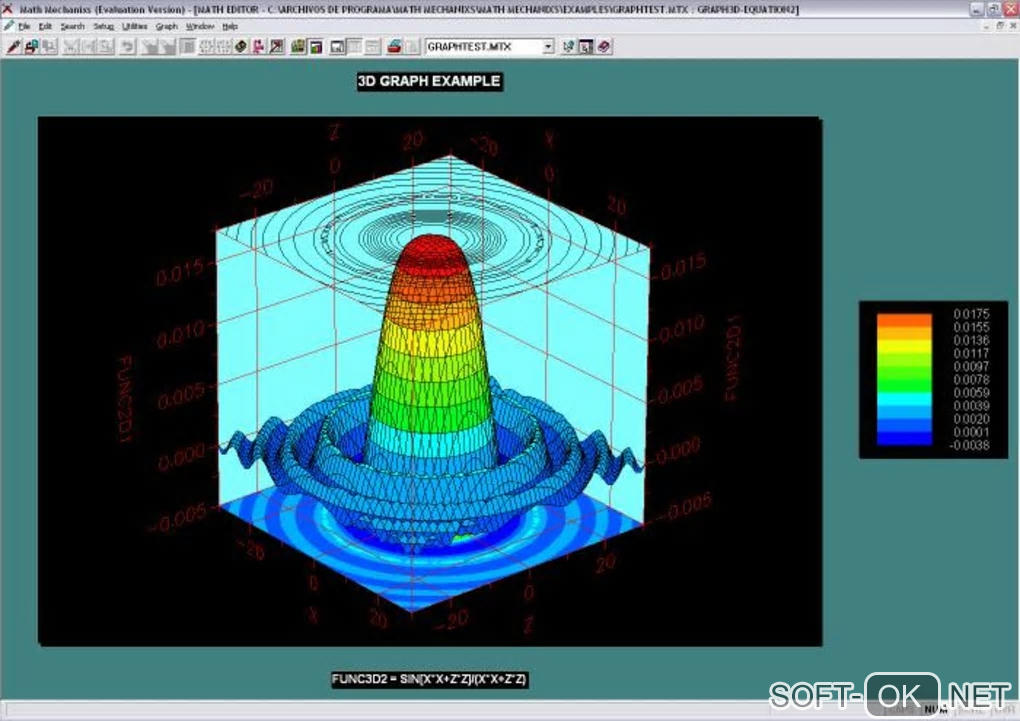Image resolution: width=1020 pixels, height=721 pixels.
Task: Expand the GRAPHTEST.MTX file dropdown arrow
Action: (x=548, y=47)
